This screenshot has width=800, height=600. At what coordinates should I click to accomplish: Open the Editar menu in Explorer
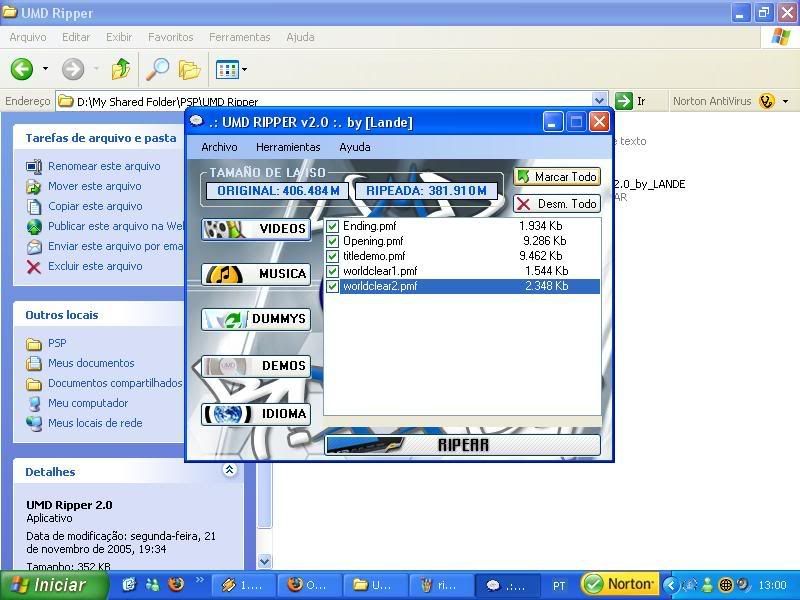pyautogui.click(x=76, y=37)
